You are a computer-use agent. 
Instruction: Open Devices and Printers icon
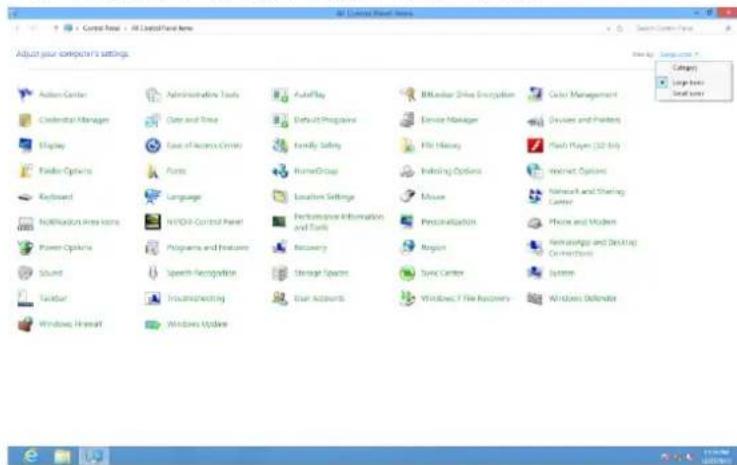pos(535,121)
